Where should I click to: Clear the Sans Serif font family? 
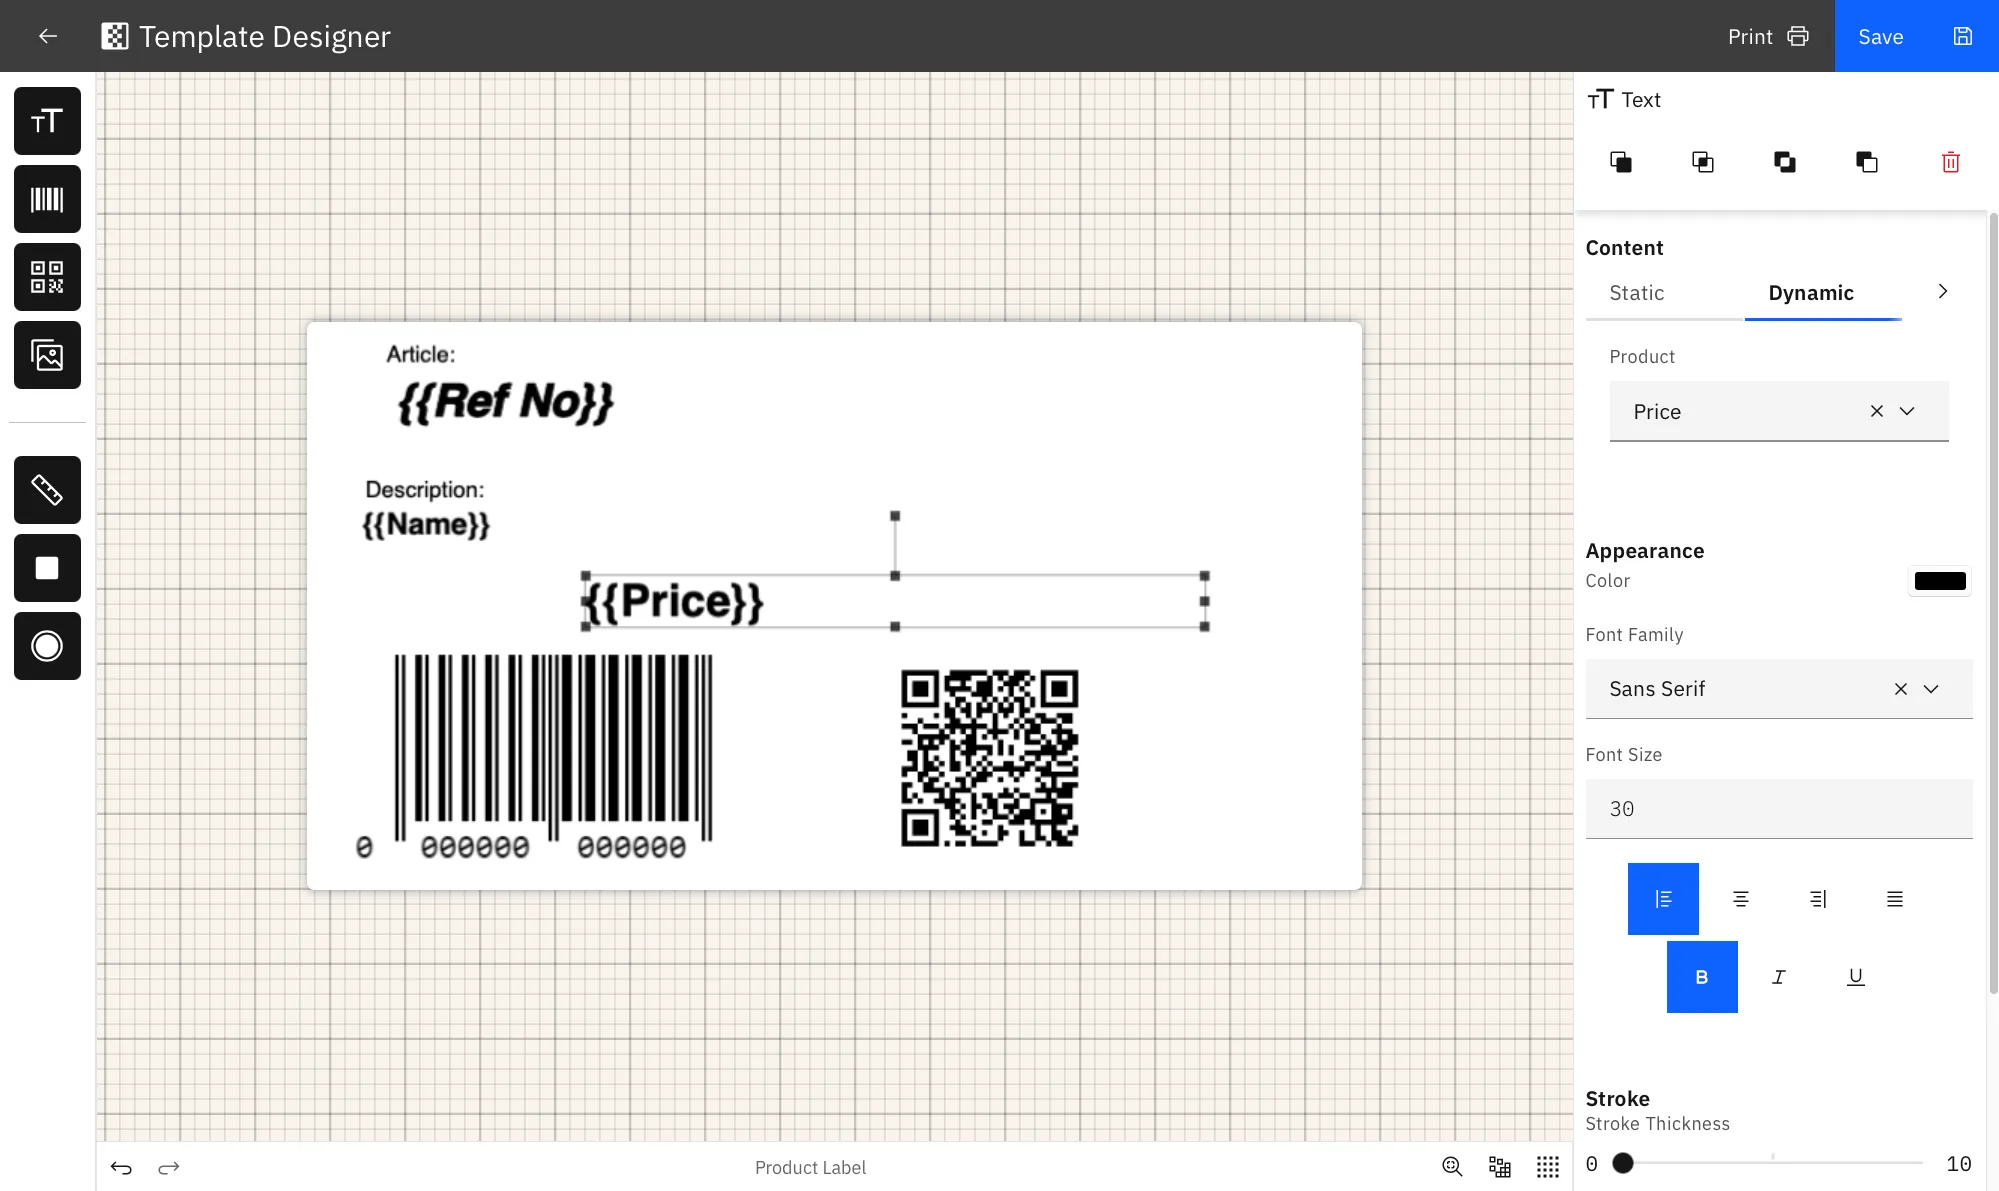[1900, 689]
